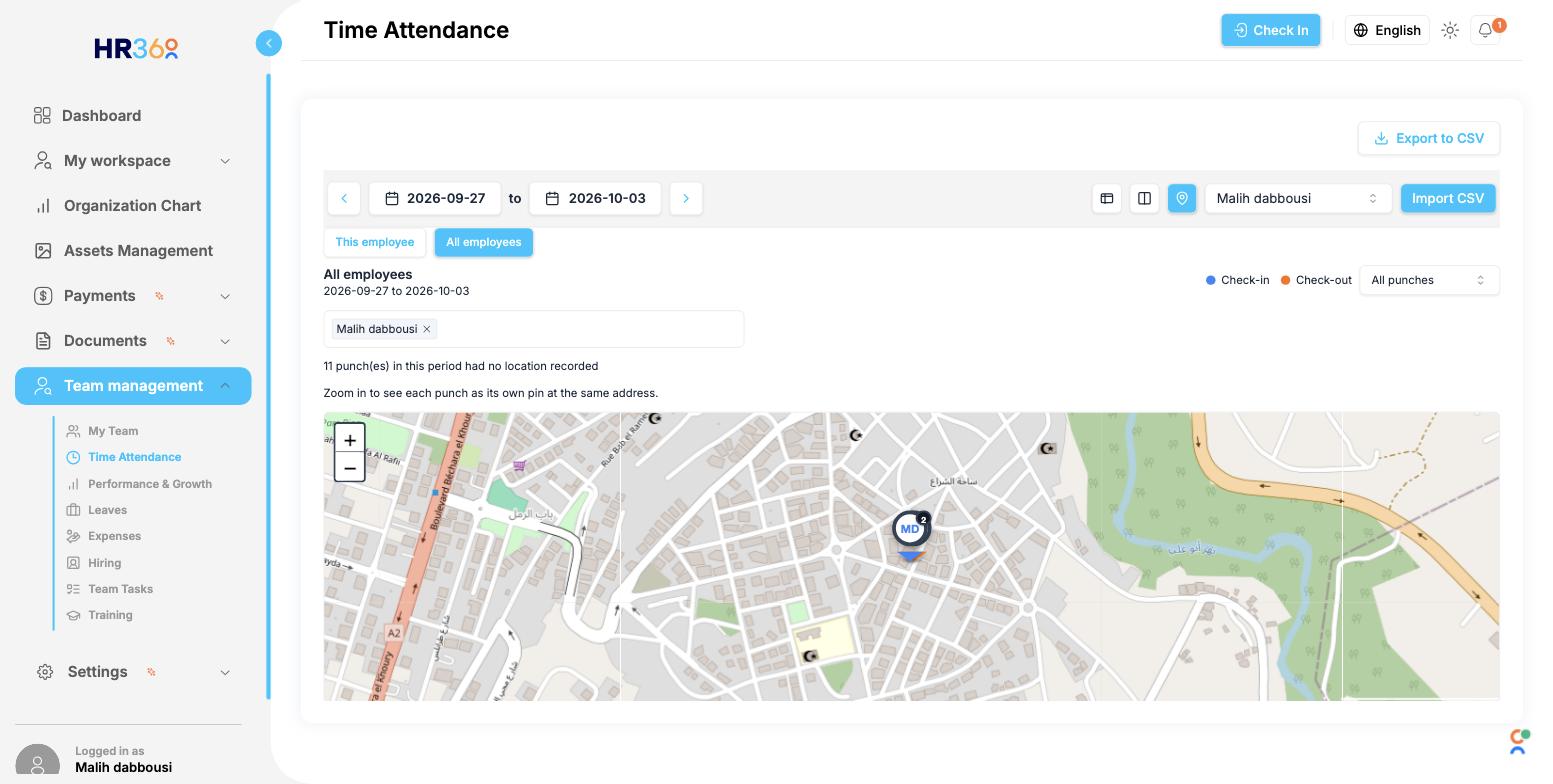The width and height of the screenshot is (1553, 784).
Task: Expand the Documents menu
Action: (133, 341)
